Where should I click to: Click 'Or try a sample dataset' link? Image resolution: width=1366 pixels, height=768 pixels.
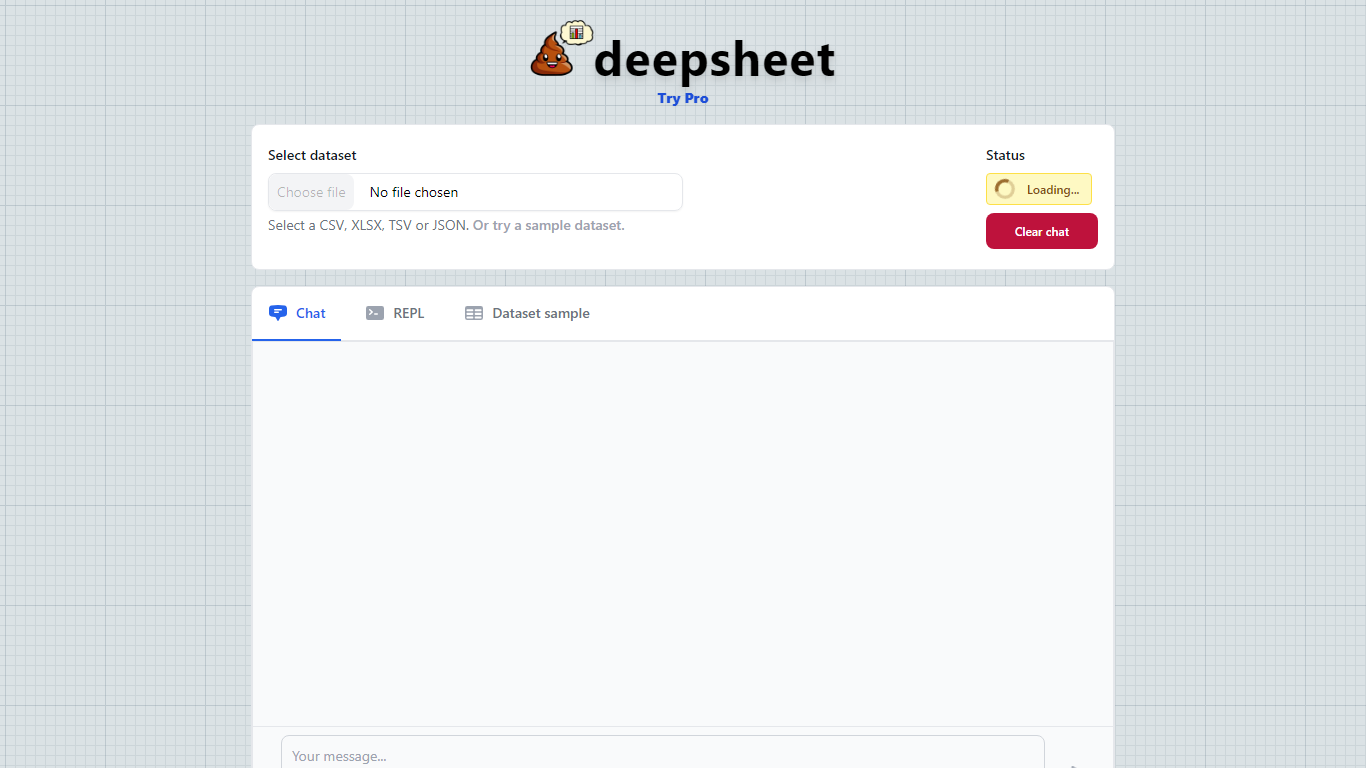click(548, 225)
